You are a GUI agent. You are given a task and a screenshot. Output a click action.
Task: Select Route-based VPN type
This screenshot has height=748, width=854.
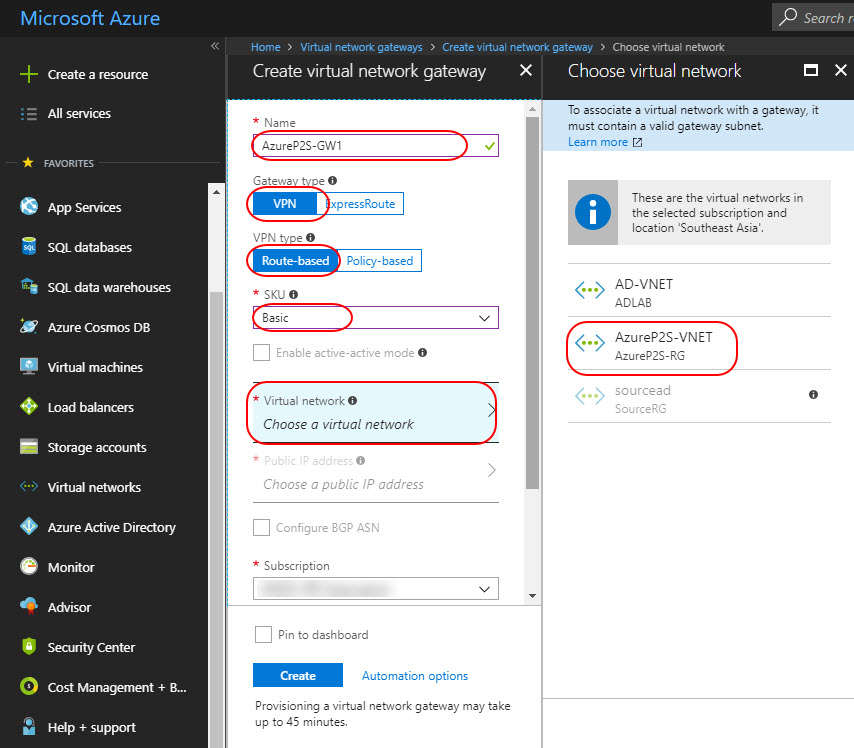pos(295,260)
